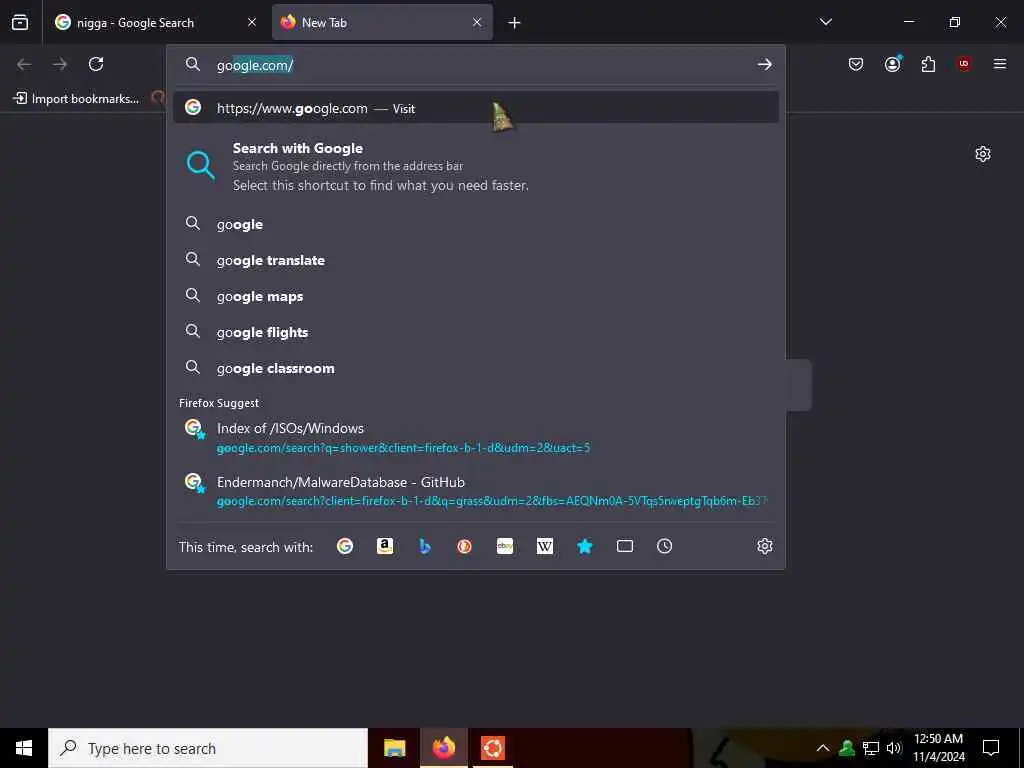The height and width of the screenshot is (768, 1024).
Task: Click the Go arrow in address bar
Action: [x=765, y=64]
